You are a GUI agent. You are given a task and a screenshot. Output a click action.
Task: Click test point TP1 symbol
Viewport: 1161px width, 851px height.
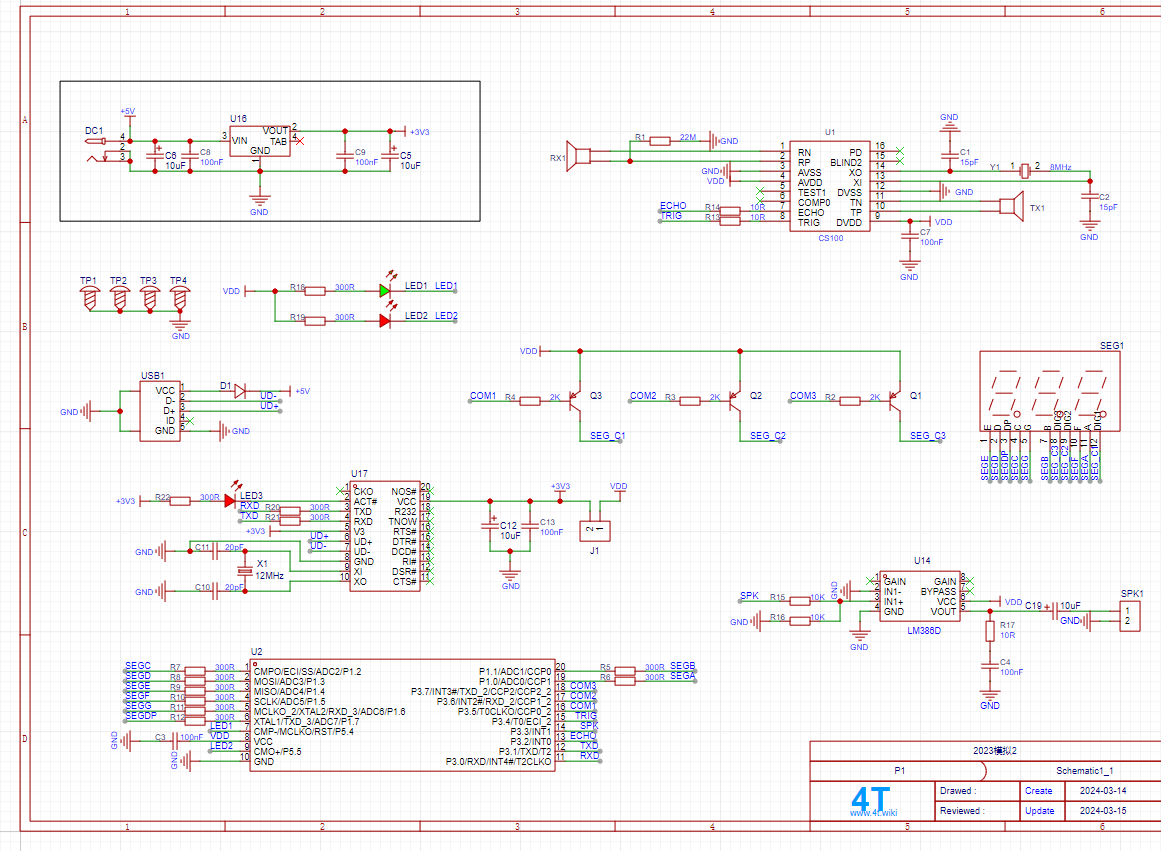[x=90, y=298]
